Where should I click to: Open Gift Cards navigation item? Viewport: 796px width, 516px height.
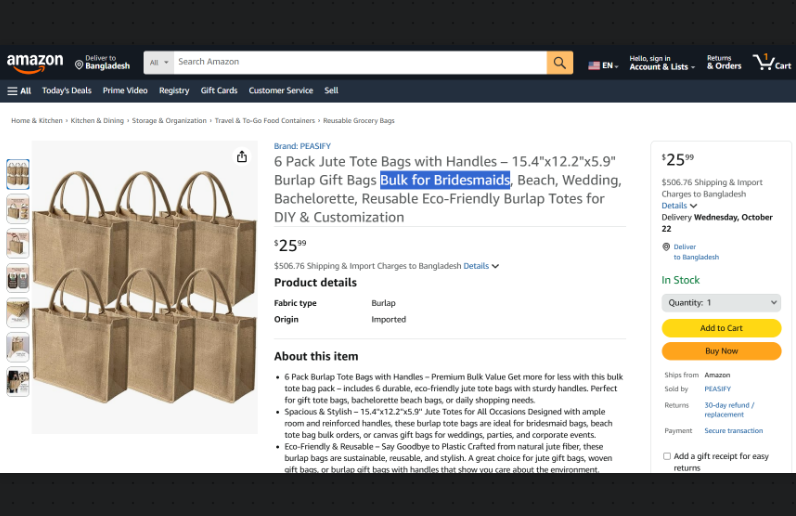pos(219,90)
